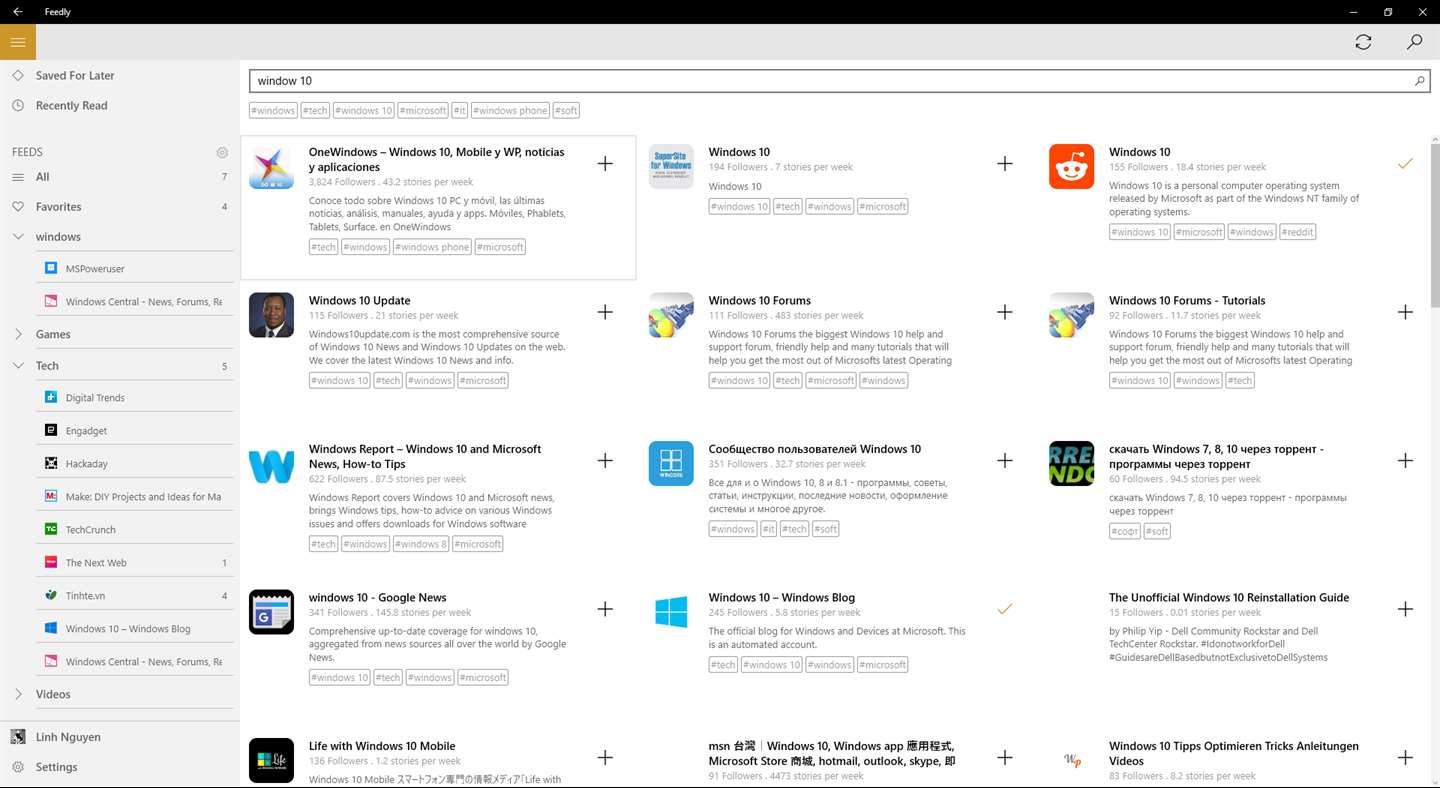
Task: Add OneWindows feed with plus icon
Action: [x=605, y=164]
